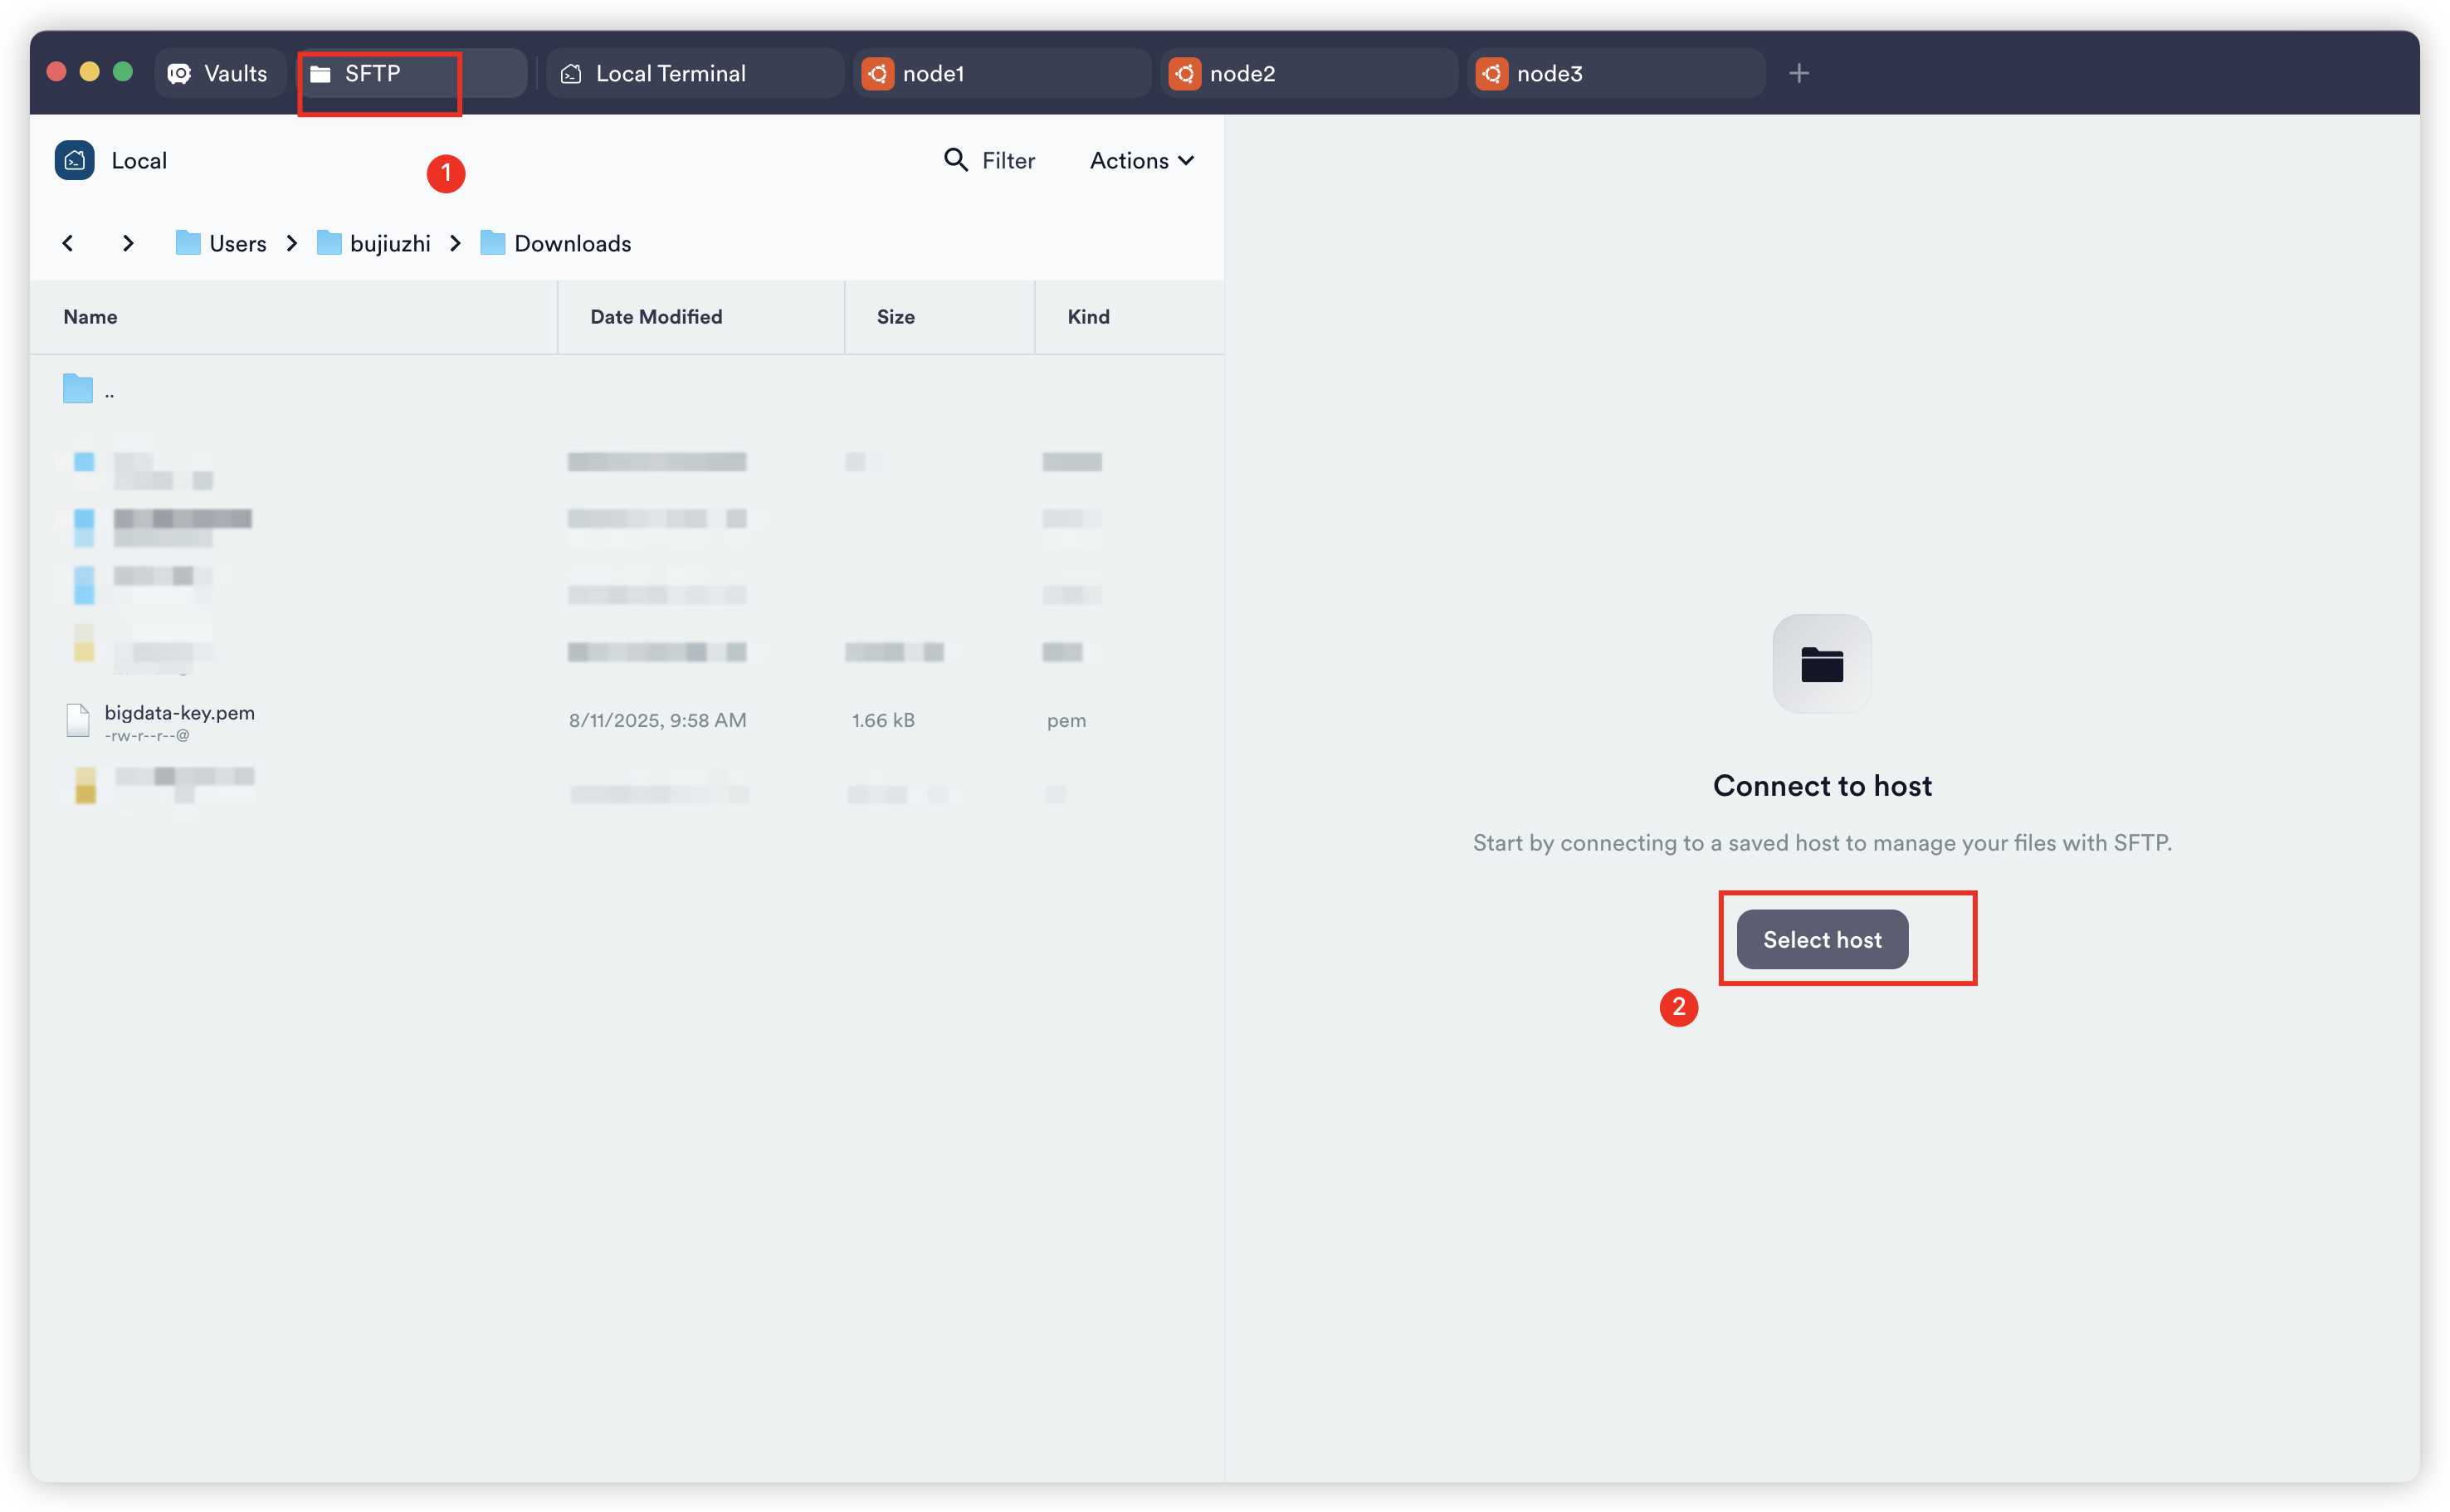Sort by Date Modified column

[655, 317]
